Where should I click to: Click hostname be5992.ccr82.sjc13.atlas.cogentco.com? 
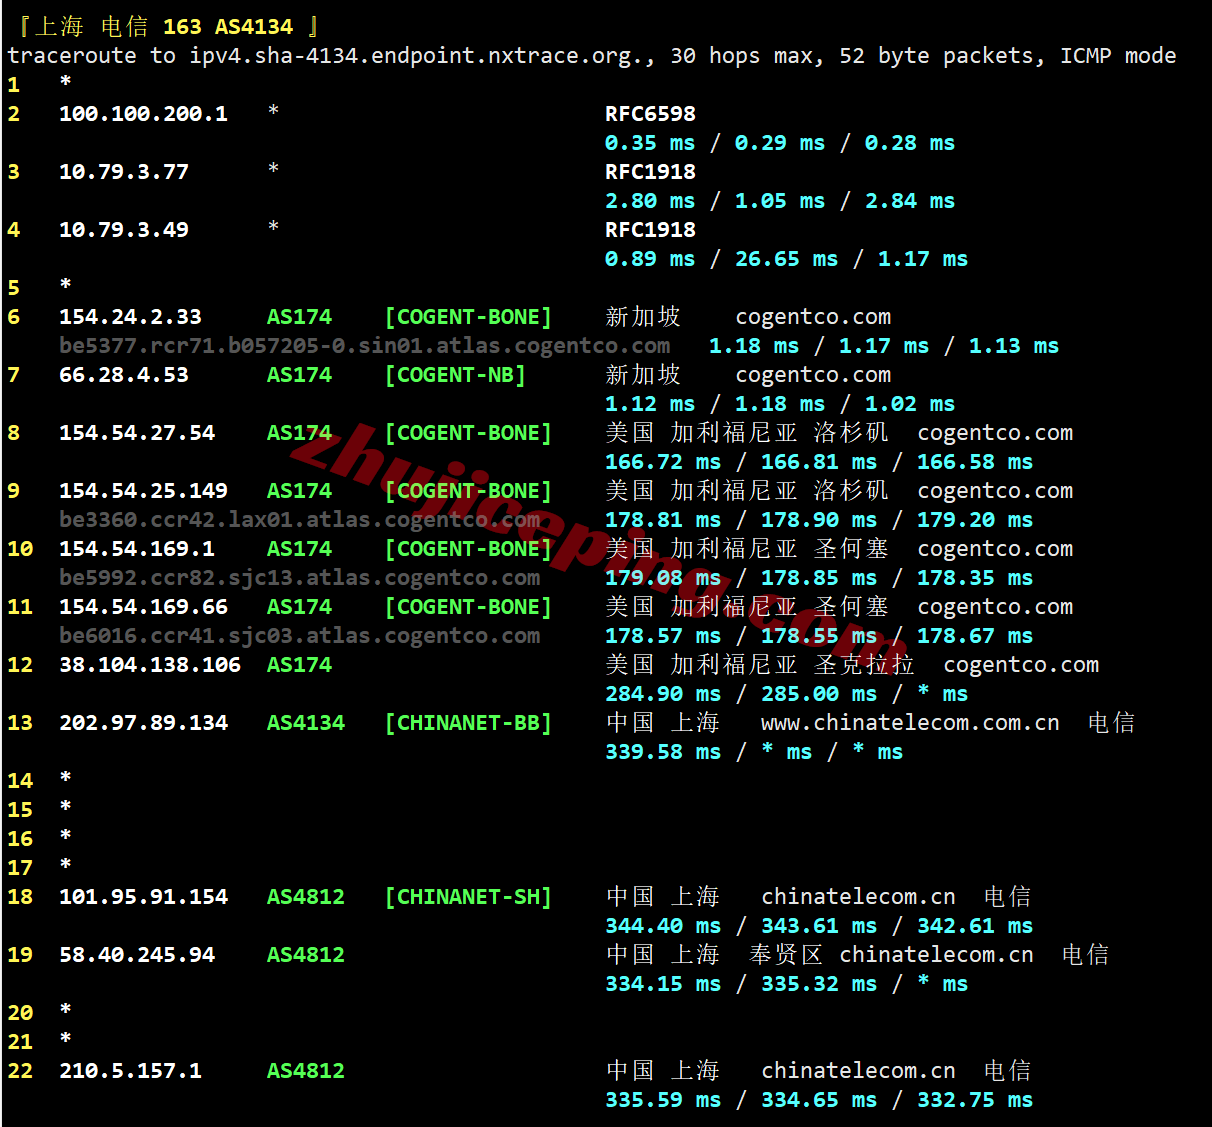click(300, 577)
